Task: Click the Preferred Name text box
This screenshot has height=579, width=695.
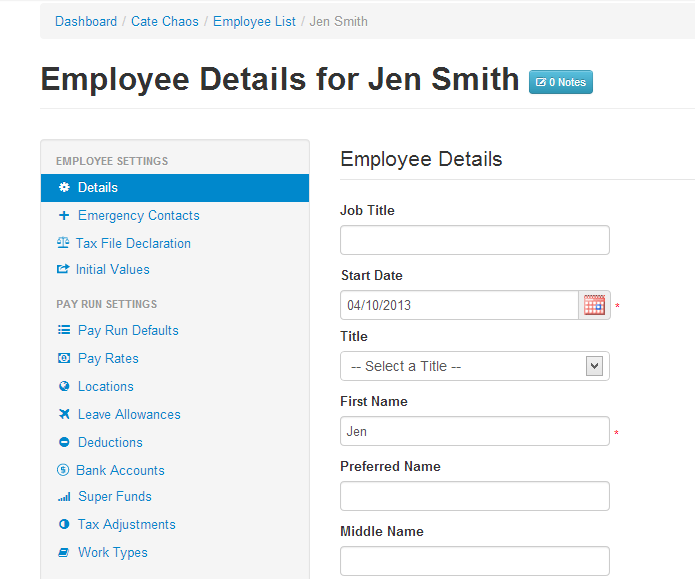Action: 475,496
